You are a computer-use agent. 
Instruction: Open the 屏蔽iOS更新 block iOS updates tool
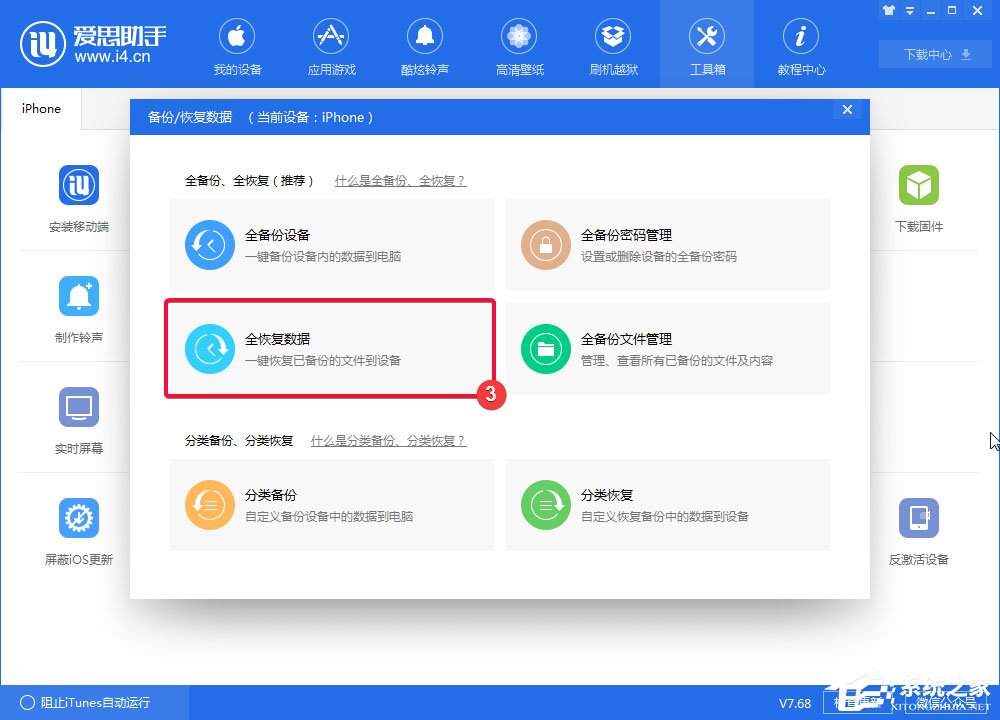pos(78,529)
